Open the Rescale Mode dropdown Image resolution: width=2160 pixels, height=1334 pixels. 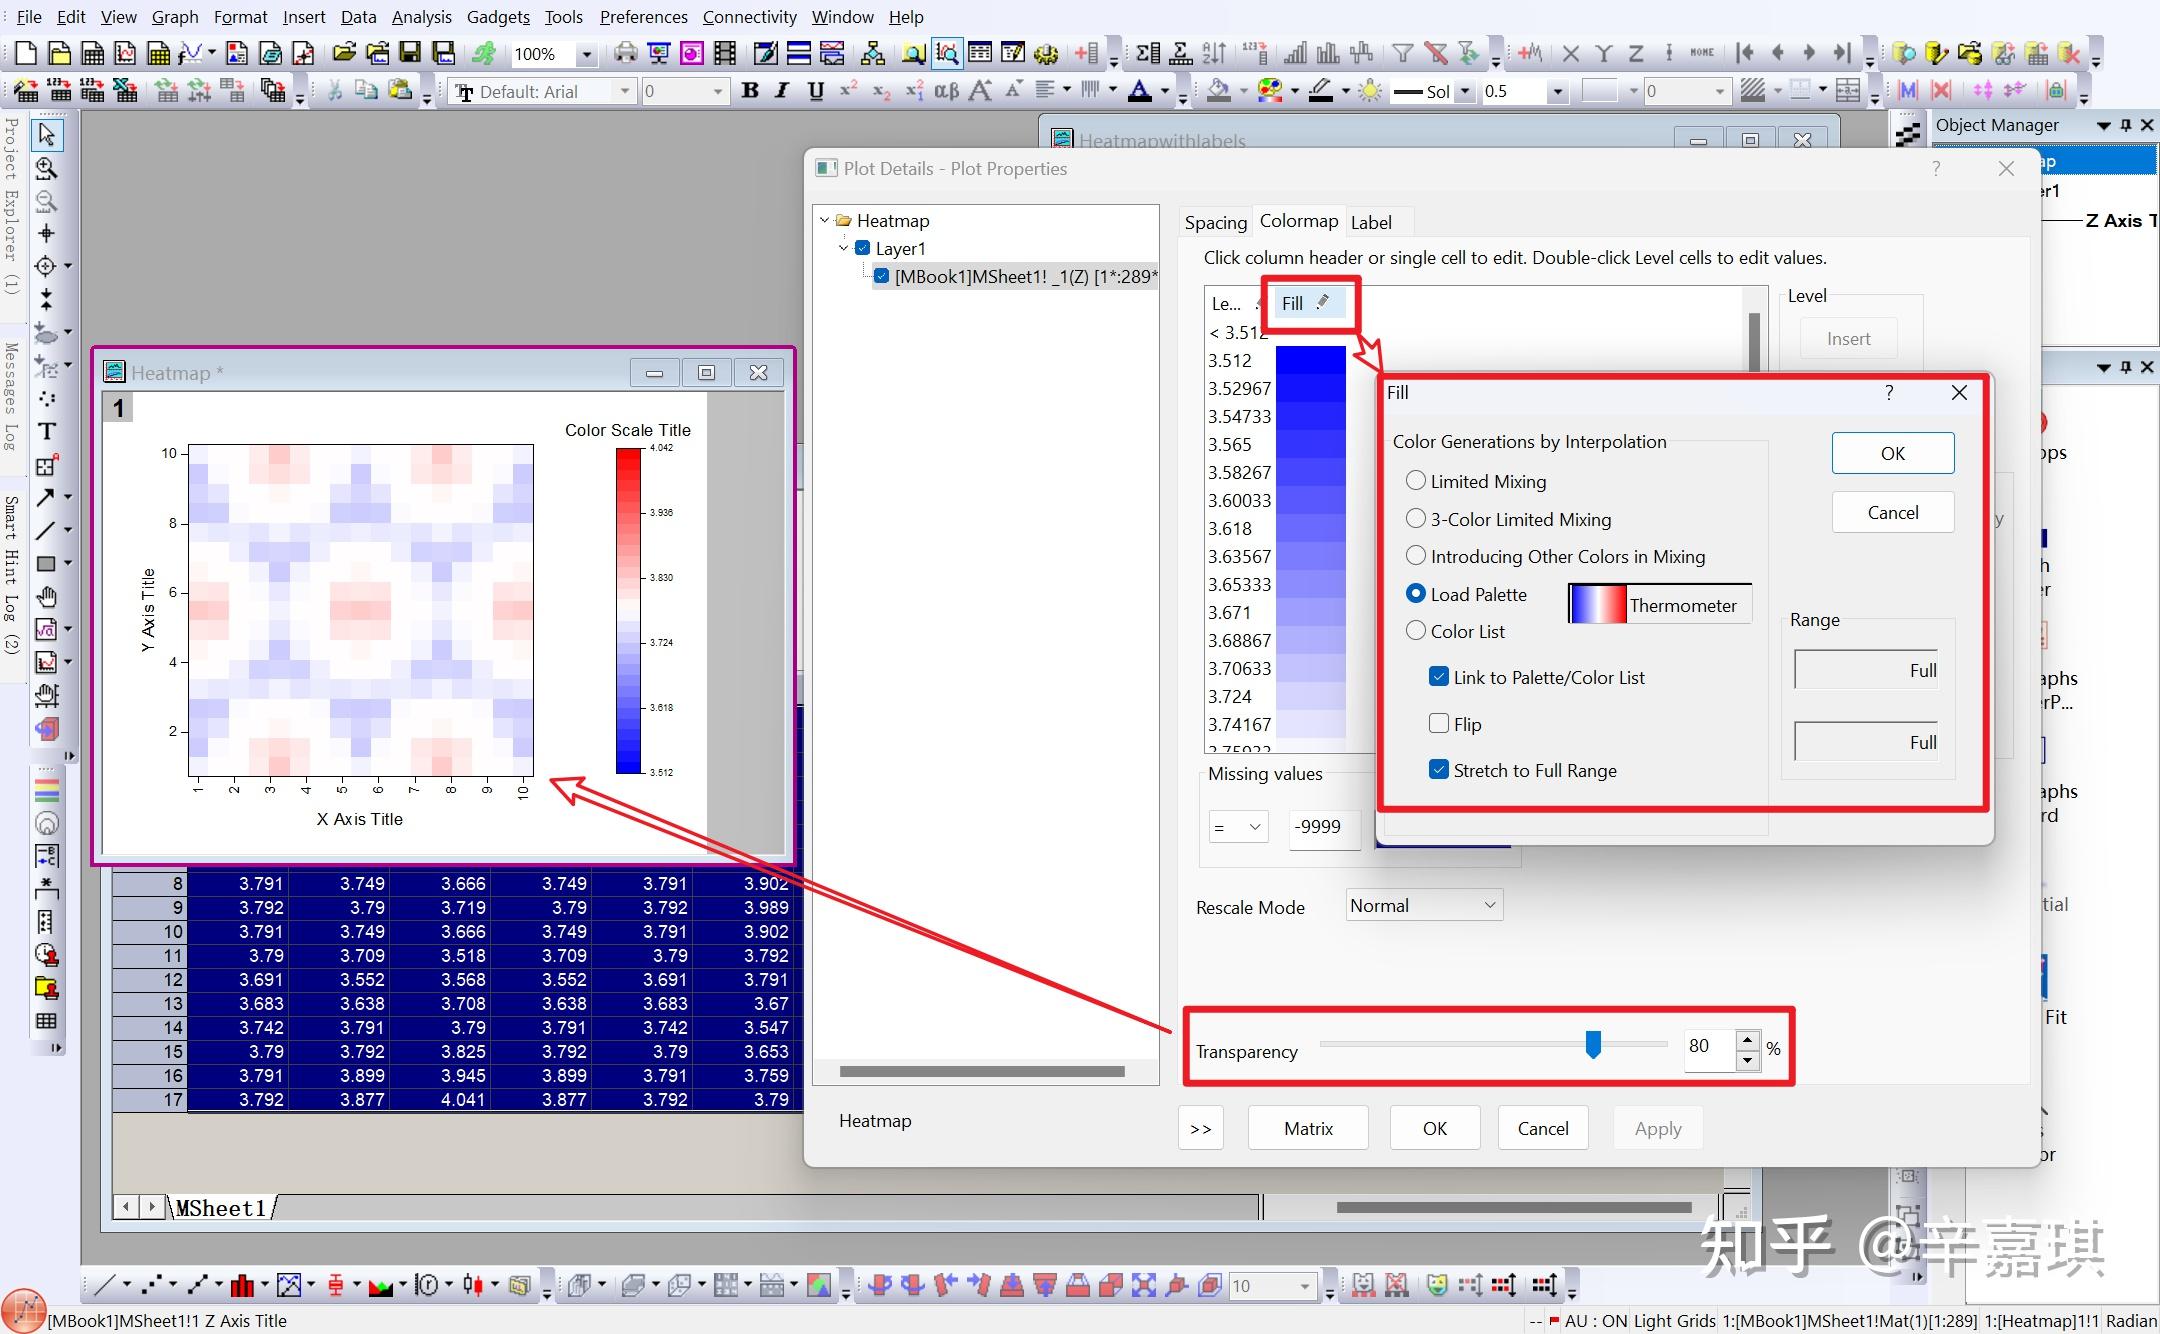point(1422,905)
